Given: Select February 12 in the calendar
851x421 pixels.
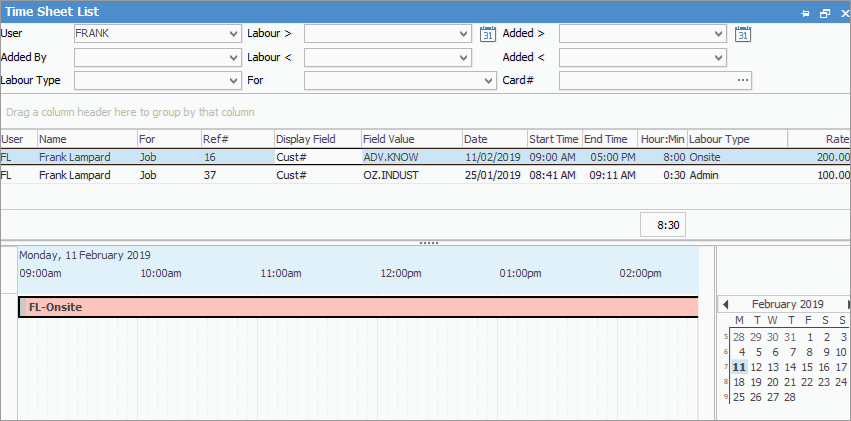Looking at the screenshot, I should pyautogui.click(x=756, y=367).
